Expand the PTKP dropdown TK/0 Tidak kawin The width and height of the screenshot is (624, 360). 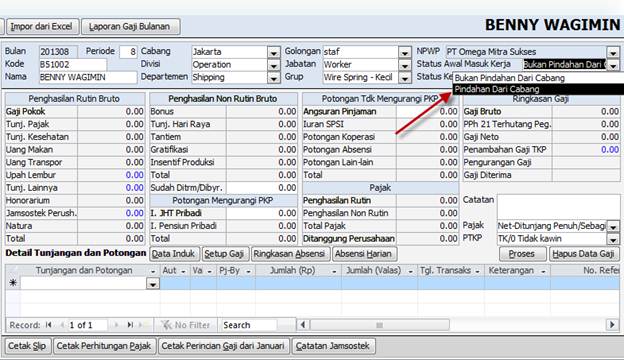coord(613,239)
